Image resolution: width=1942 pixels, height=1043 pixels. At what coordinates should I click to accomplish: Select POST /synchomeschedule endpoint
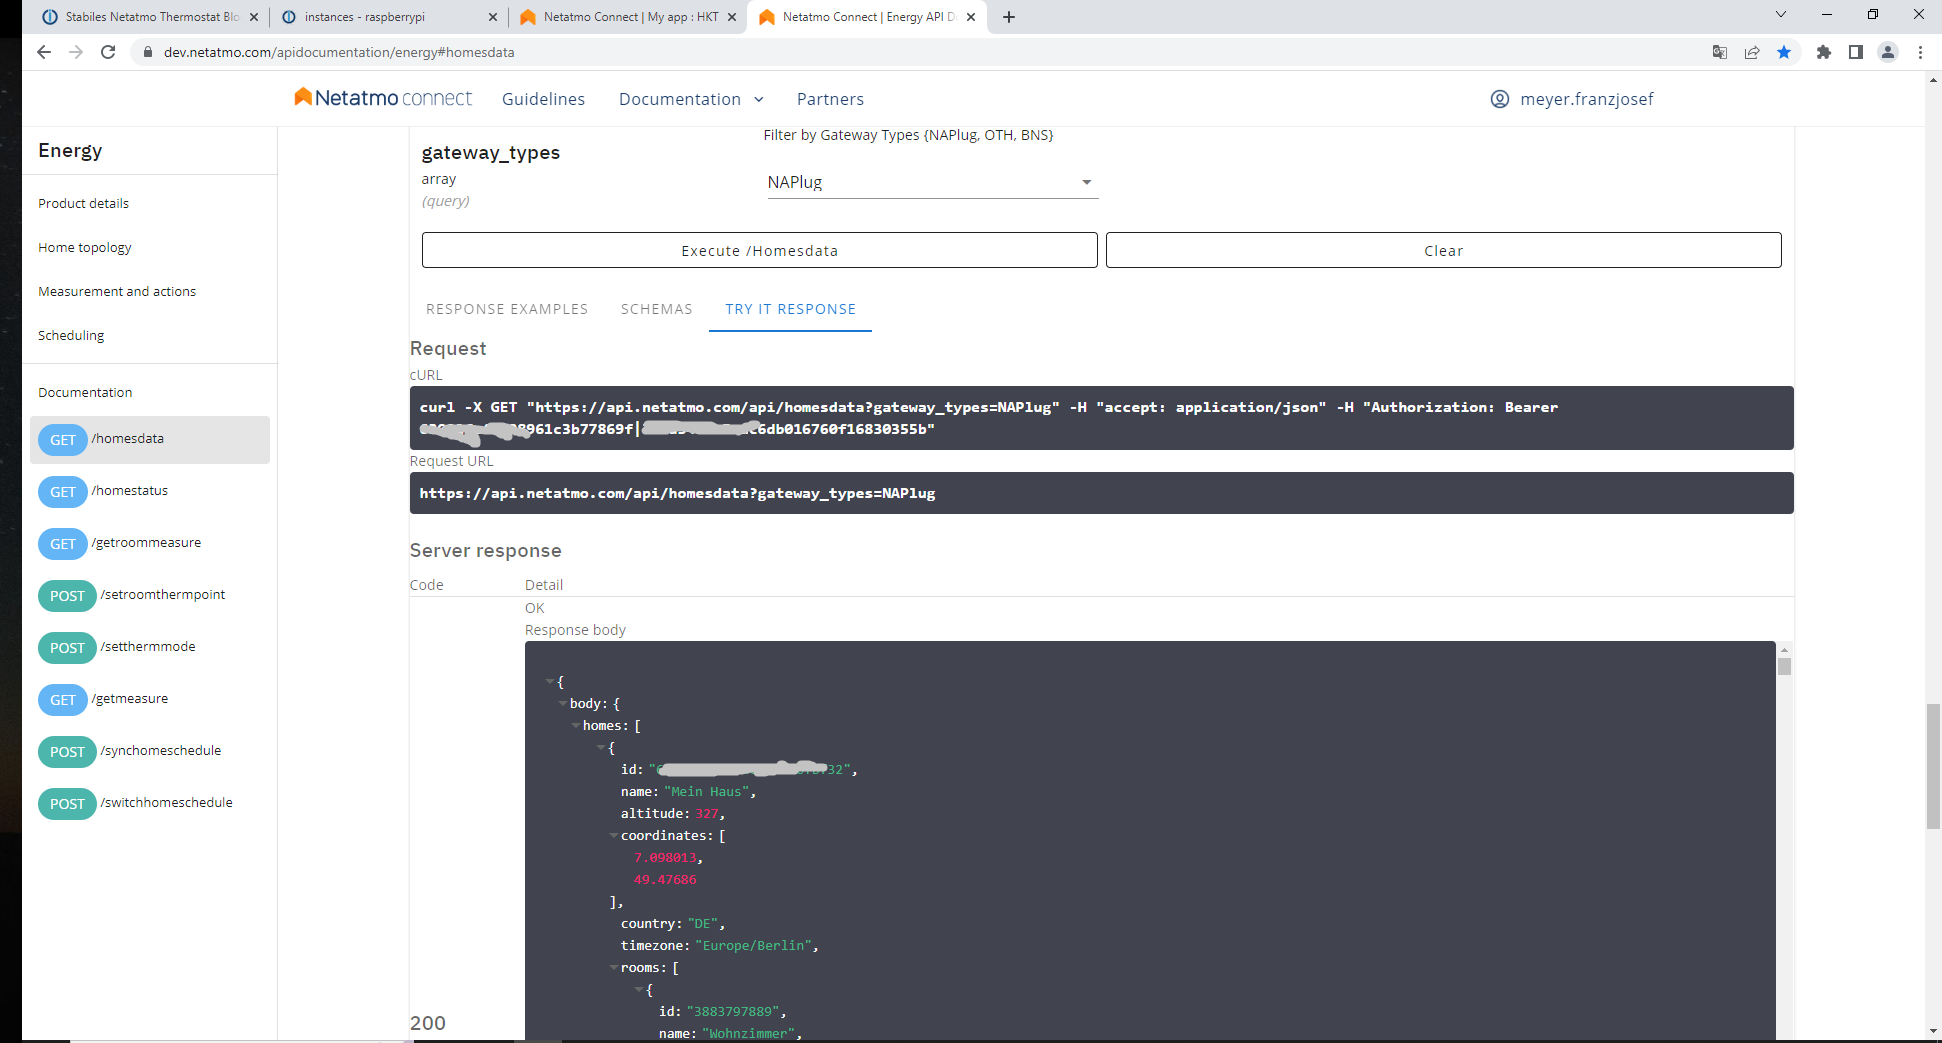click(150, 751)
